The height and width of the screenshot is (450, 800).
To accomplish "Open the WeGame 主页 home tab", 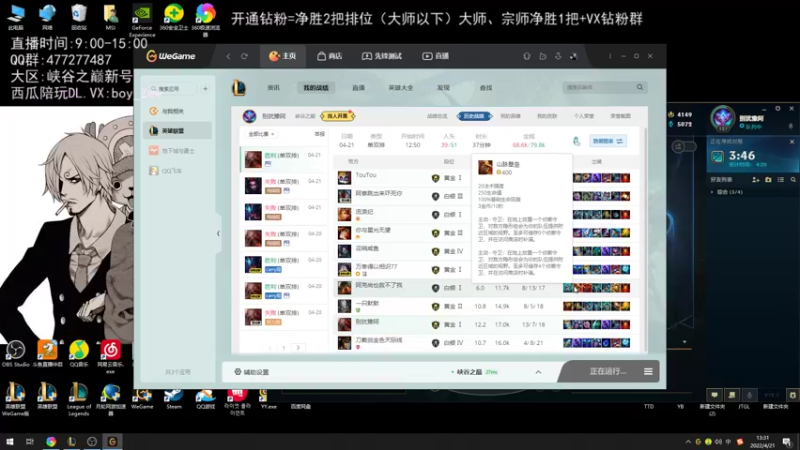I will click(283, 56).
